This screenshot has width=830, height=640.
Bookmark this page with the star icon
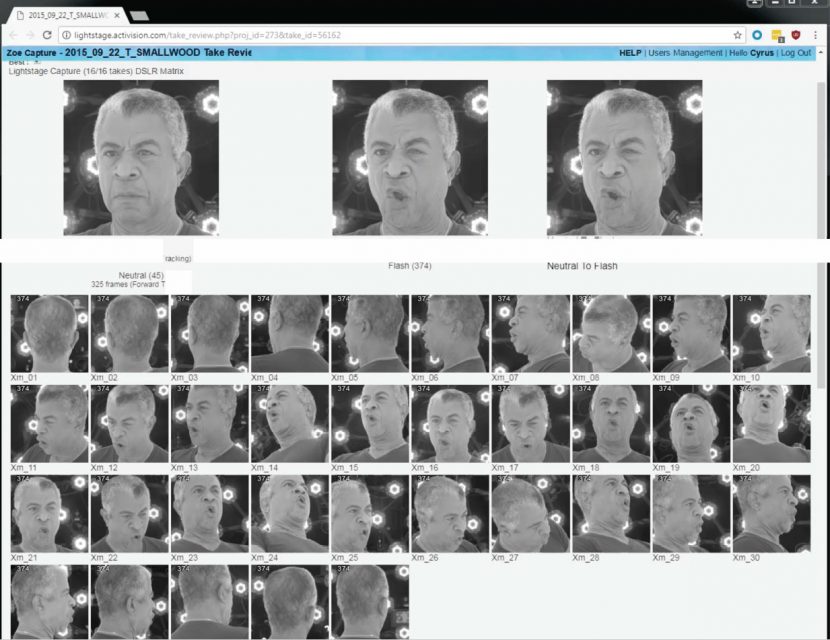[x=738, y=35]
